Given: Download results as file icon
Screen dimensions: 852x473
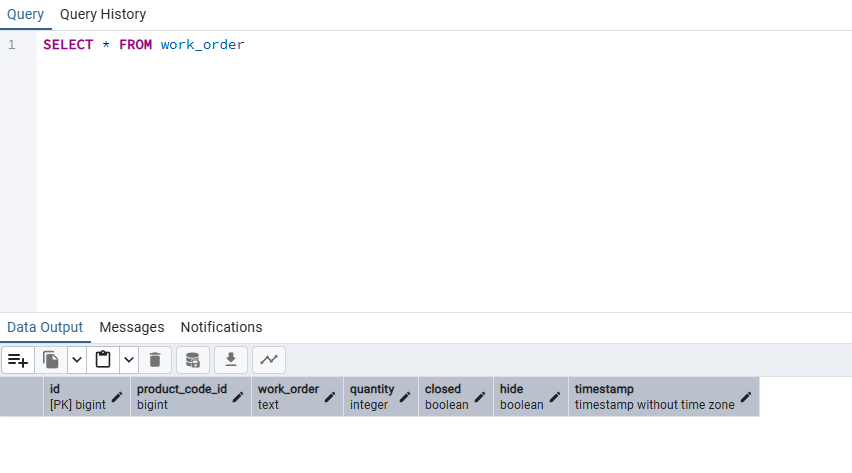Looking at the screenshot, I should [x=231, y=360].
